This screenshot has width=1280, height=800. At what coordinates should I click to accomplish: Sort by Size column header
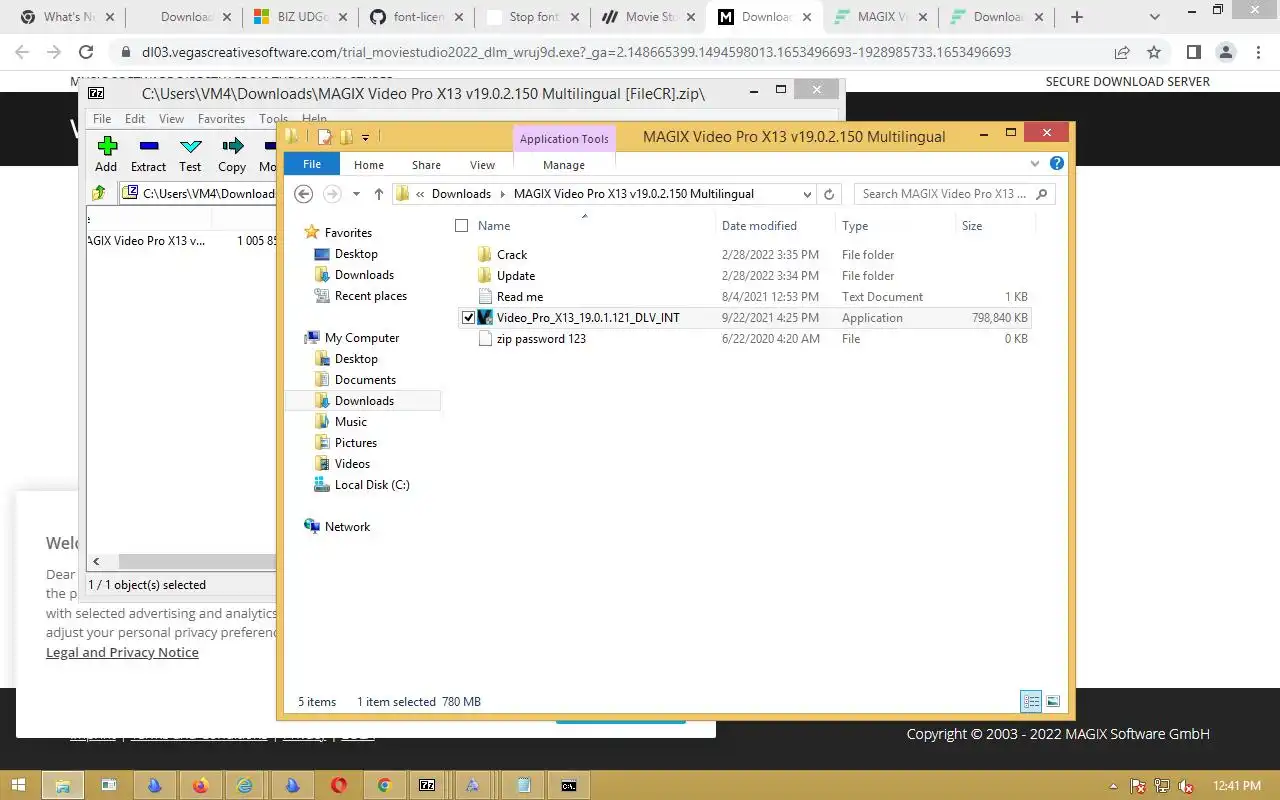(x=972, y=226)
